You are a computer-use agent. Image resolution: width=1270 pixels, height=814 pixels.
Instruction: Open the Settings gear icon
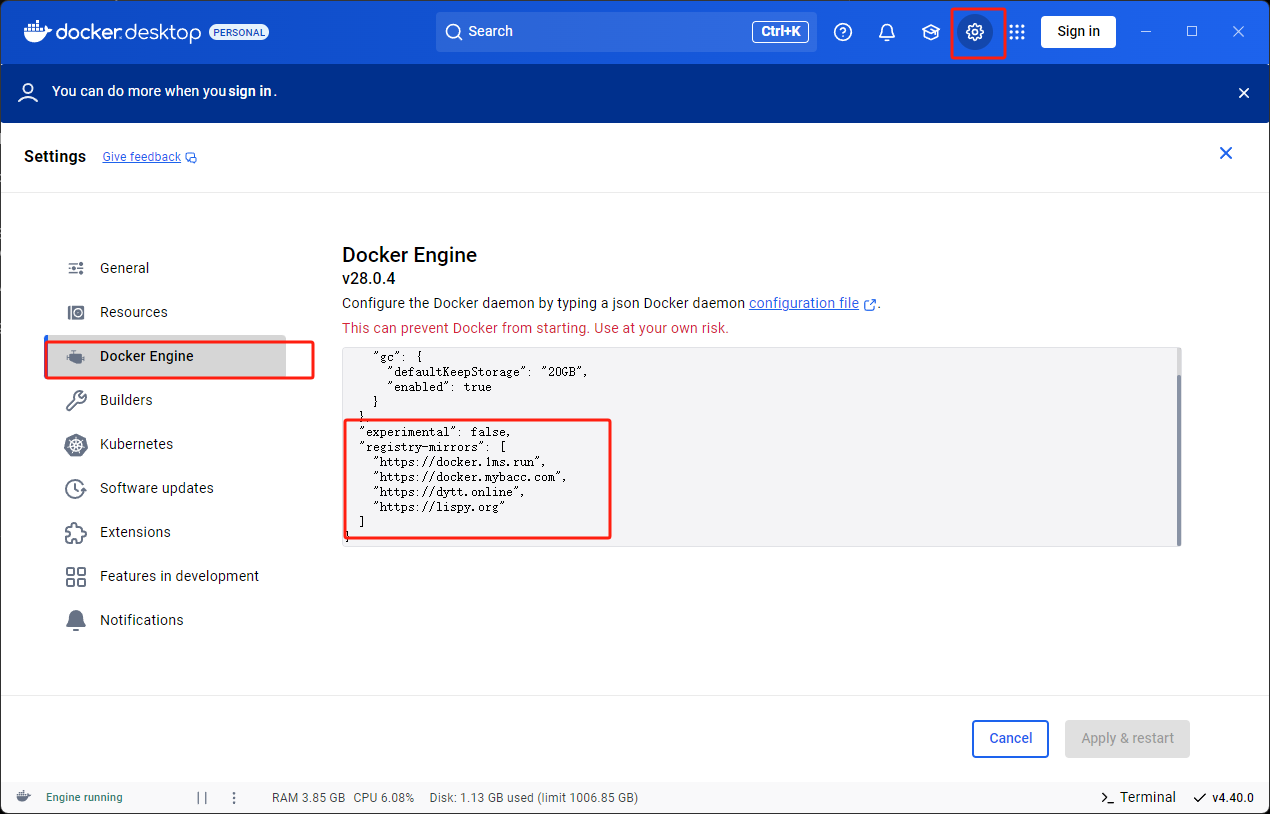[x=975, y=32]
